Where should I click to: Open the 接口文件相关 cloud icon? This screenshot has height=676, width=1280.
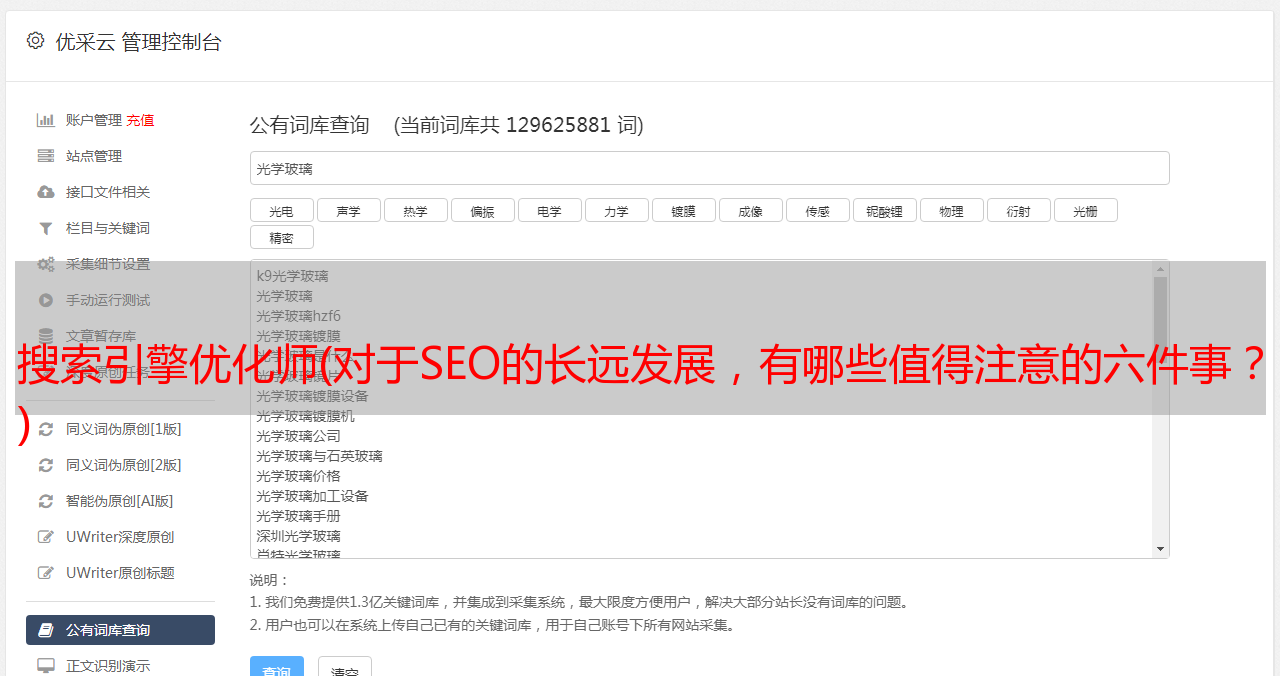point(46,192)
